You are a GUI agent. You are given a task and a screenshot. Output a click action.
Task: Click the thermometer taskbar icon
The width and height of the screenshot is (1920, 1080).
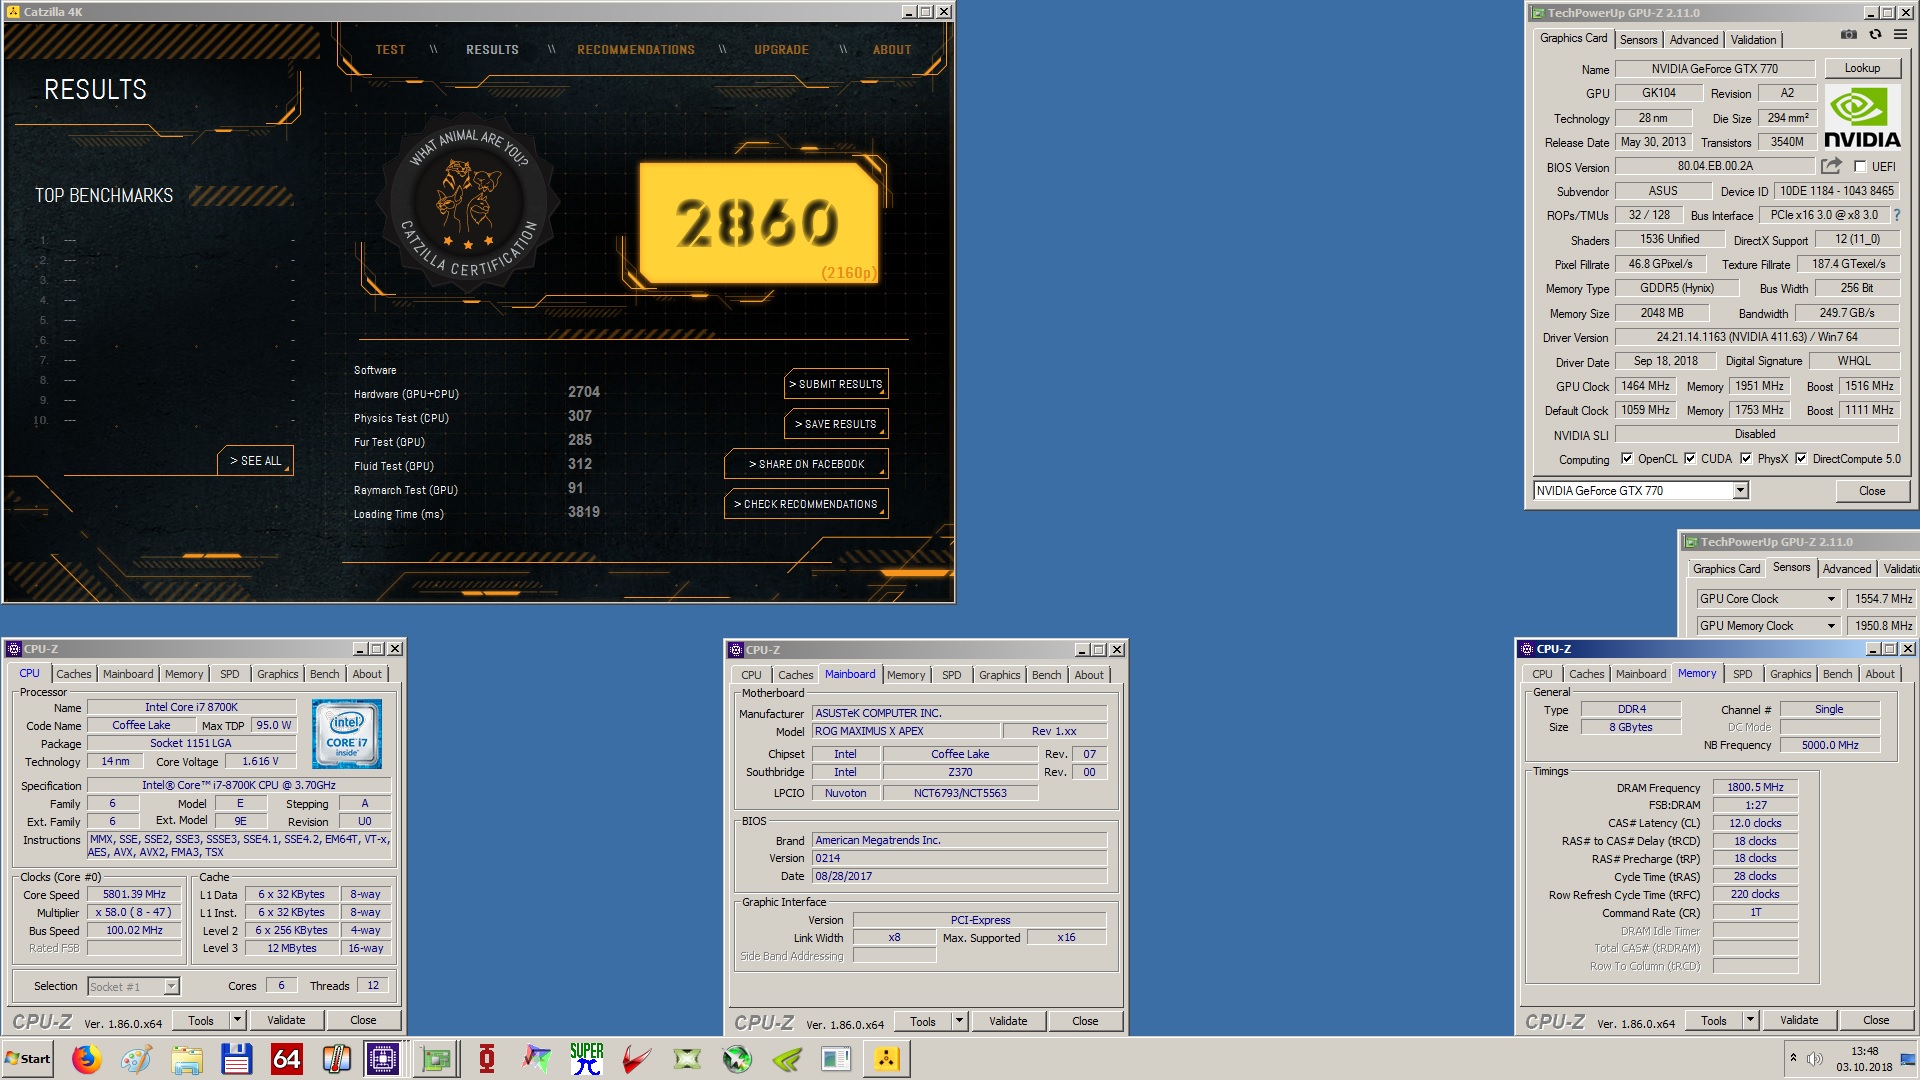337,1059
